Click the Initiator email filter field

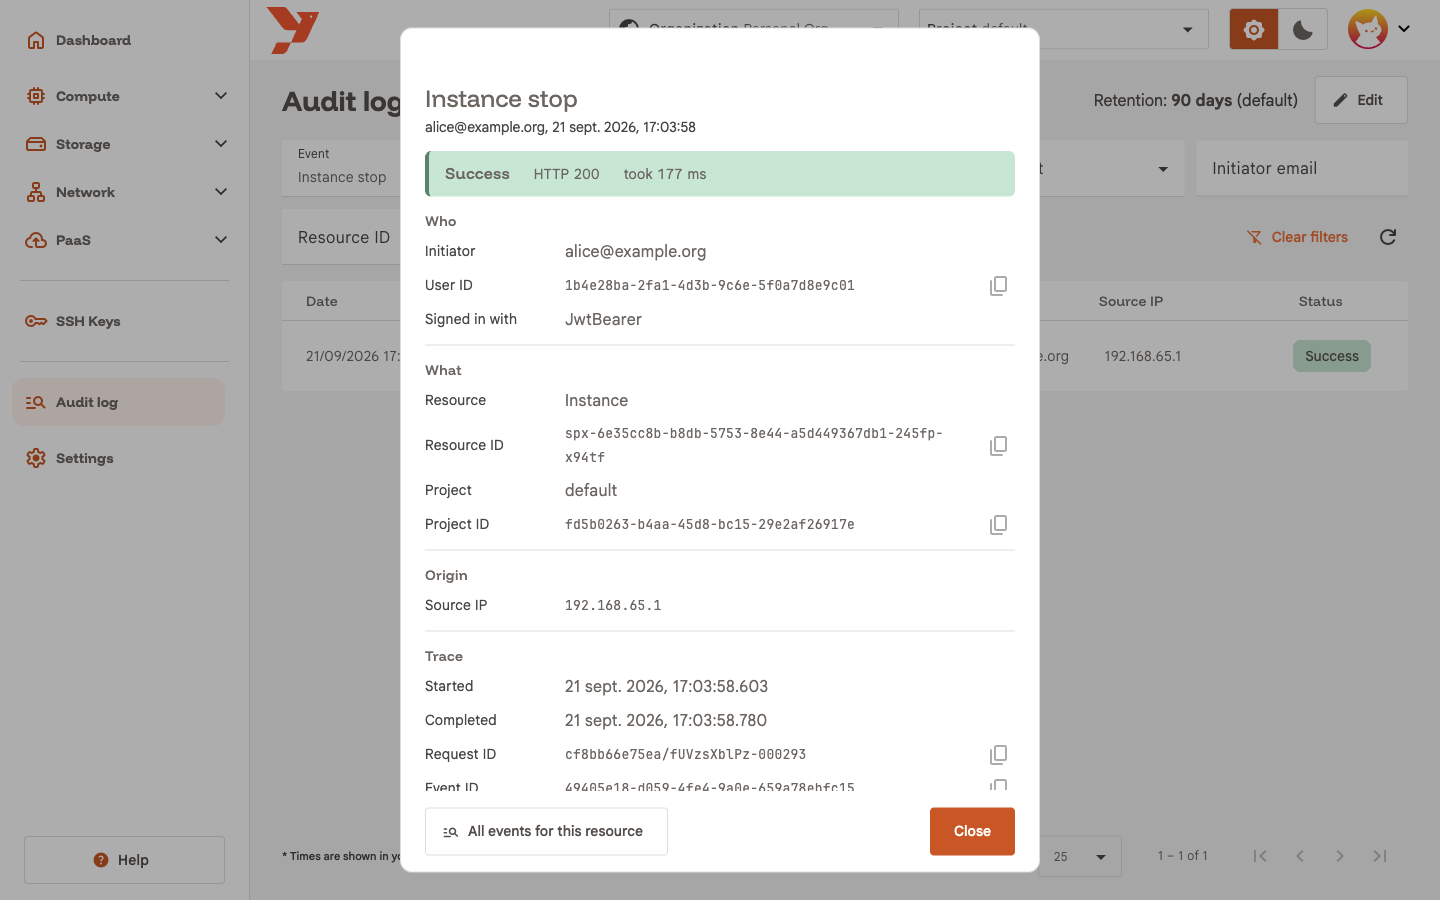pos(1301,168)
